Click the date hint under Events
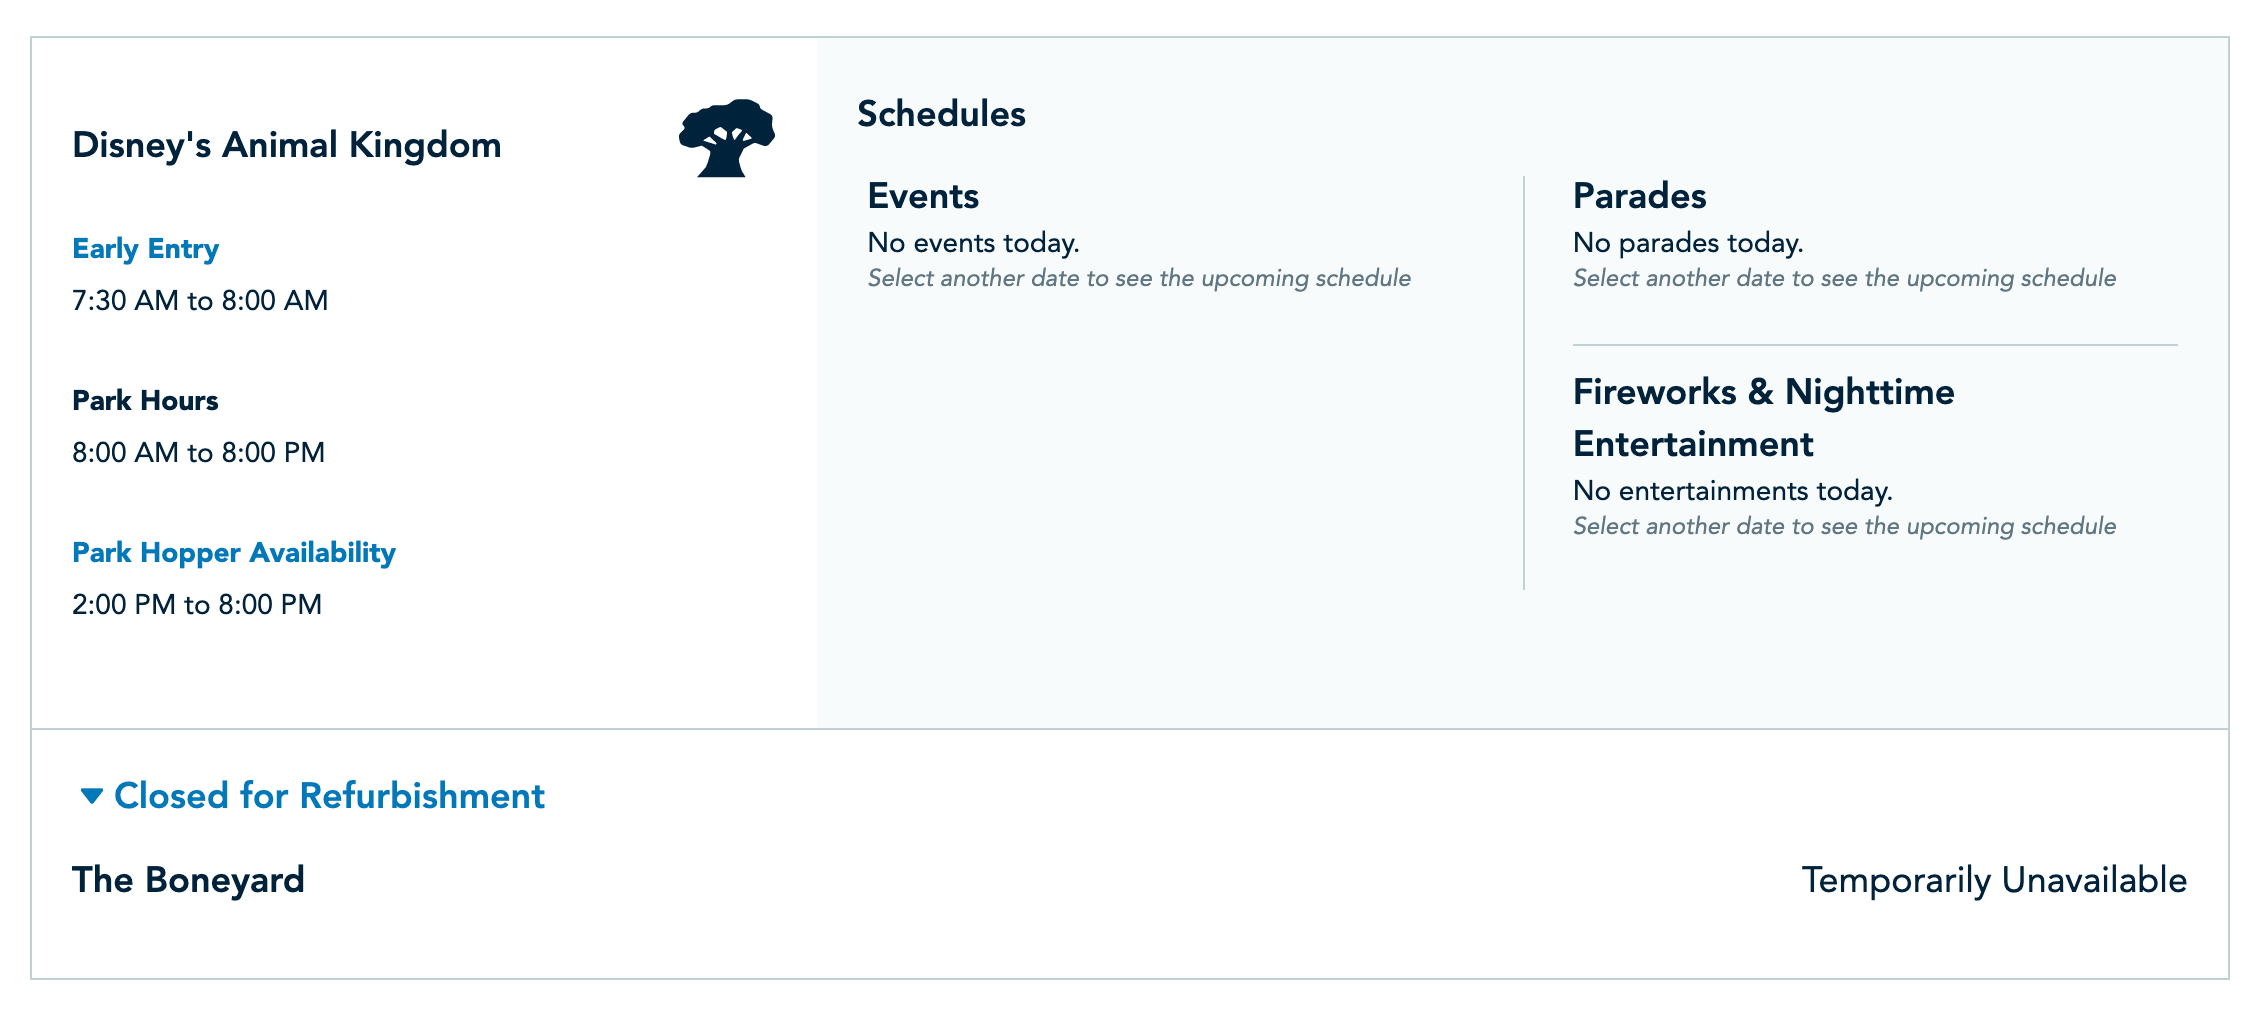Image resolution: width=2258 pixels, height=1024 pixels. [1139, 278]
